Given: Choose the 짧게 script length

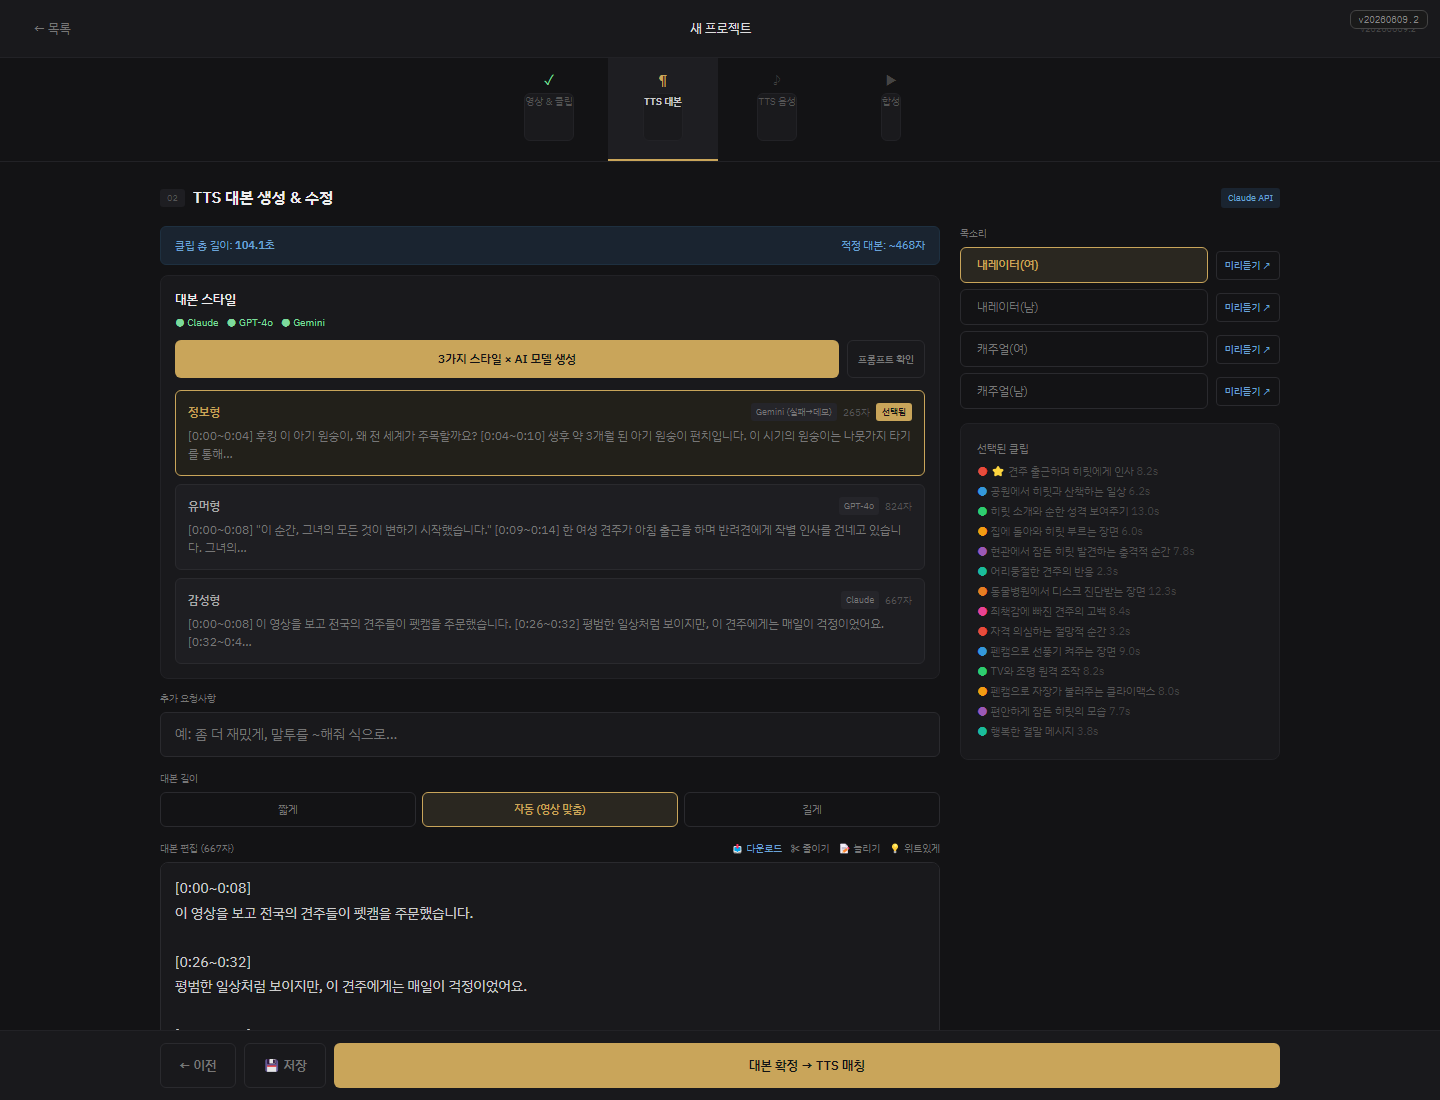Looking at the screenshot, I should coord(288,809).
